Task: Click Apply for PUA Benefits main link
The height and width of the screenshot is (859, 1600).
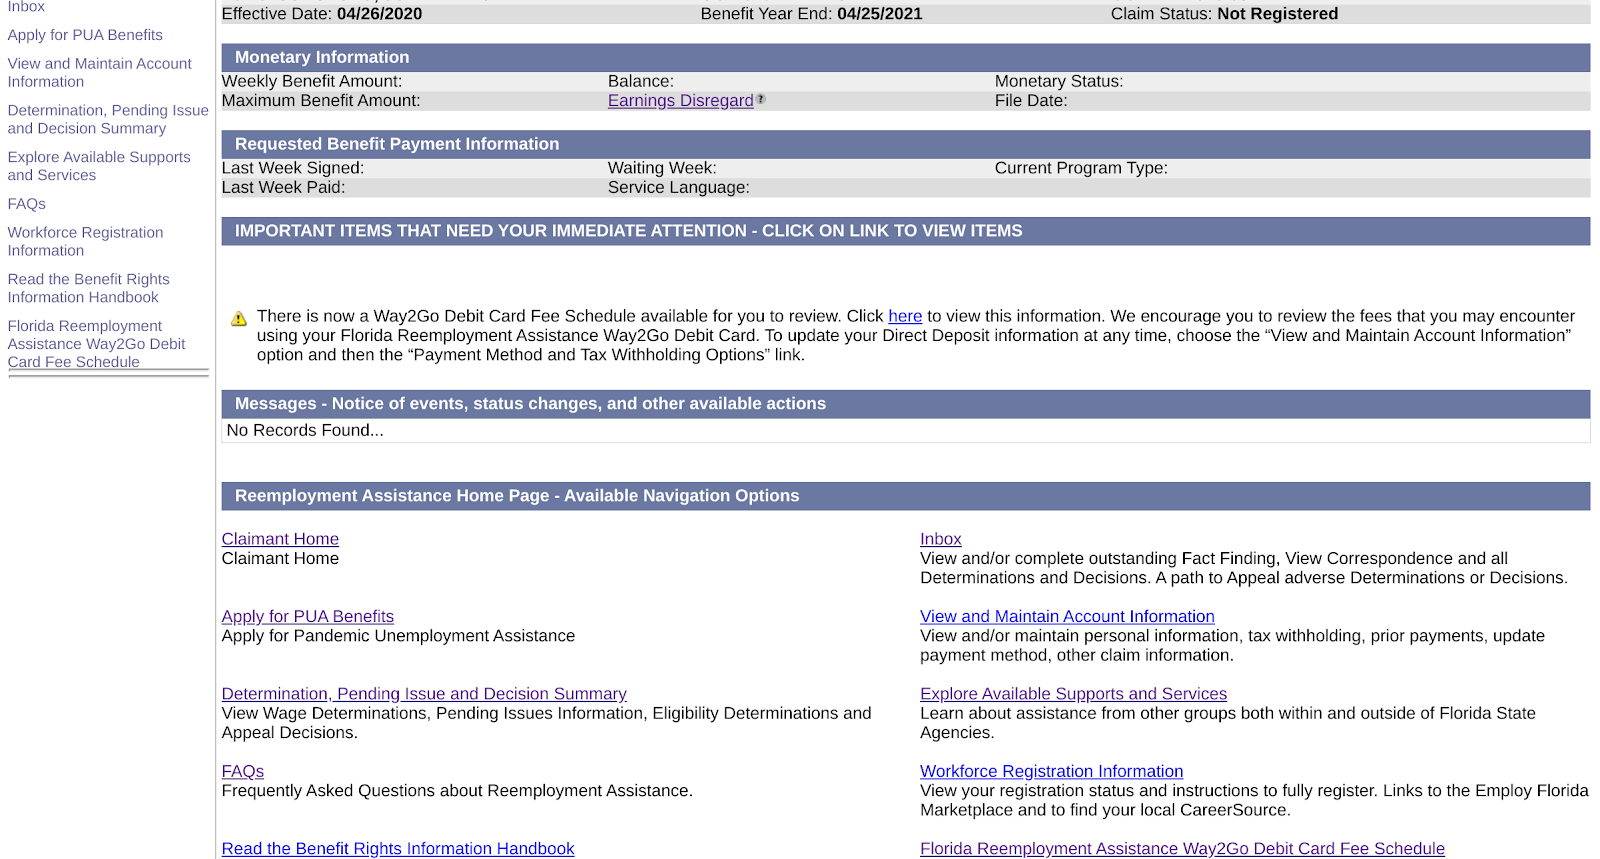Action: pos(308,617)
